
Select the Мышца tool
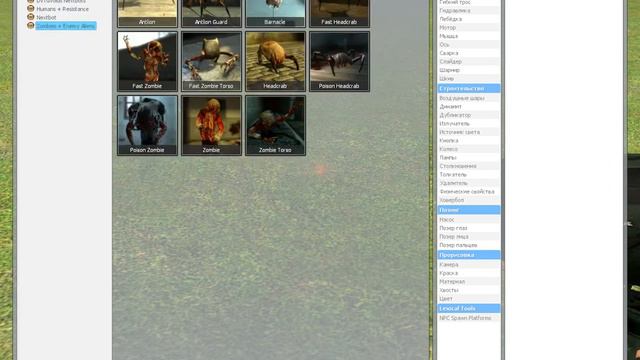point(469,36)
